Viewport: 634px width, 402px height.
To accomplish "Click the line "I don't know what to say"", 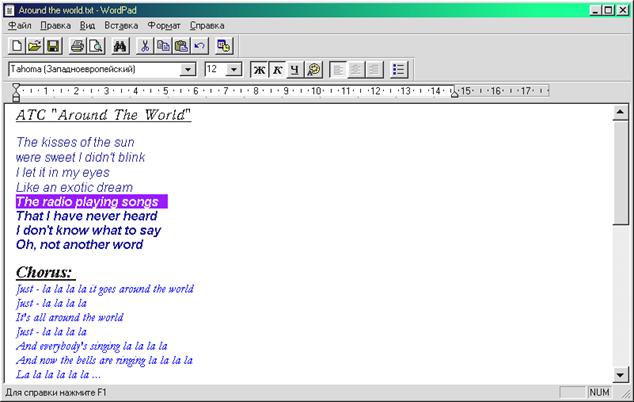I will point(89,231).
